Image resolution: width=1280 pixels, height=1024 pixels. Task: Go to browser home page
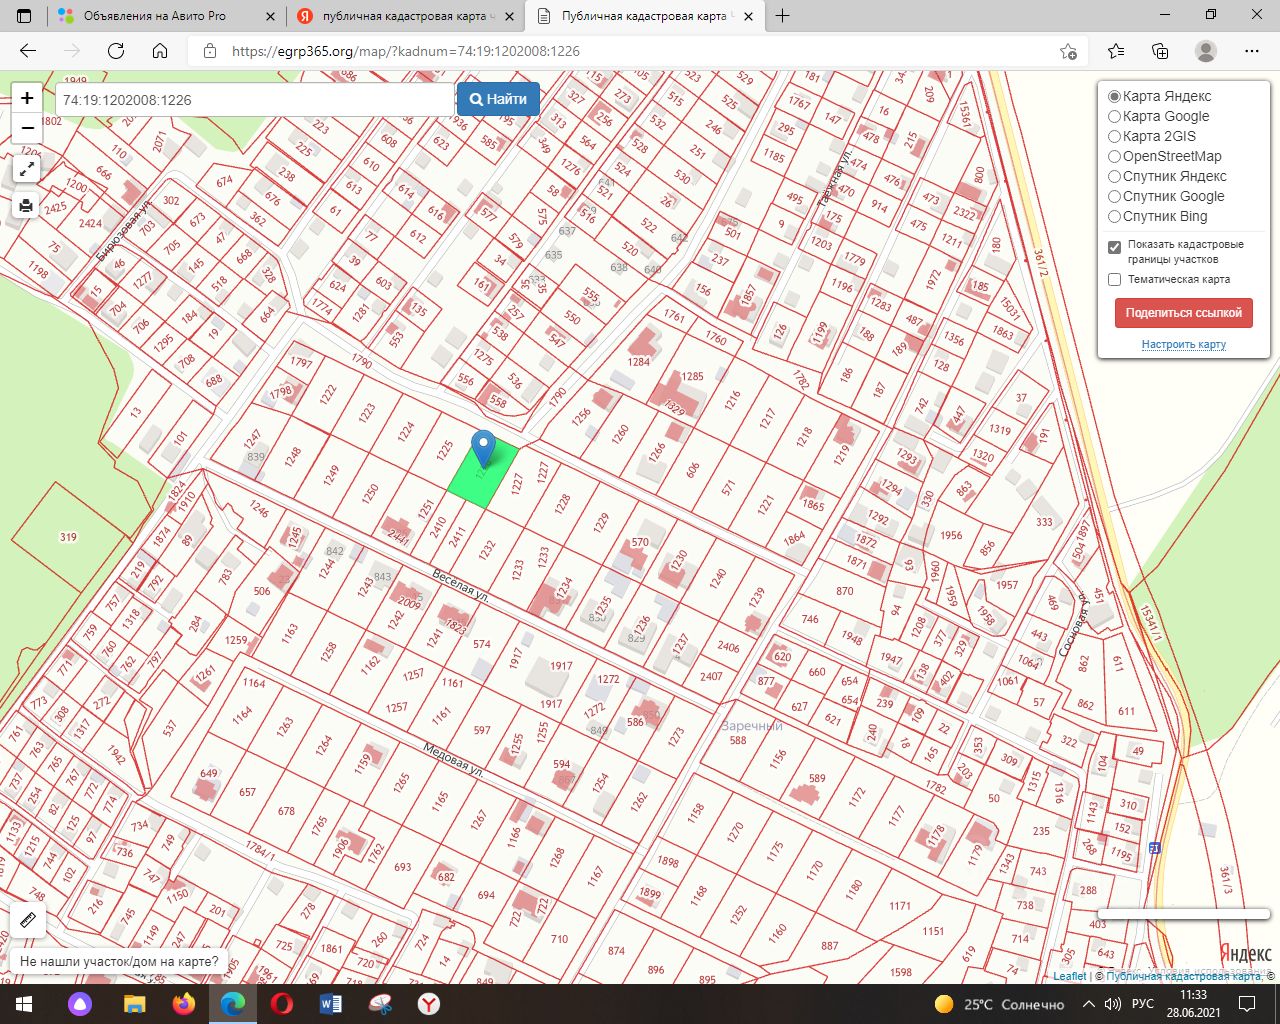pos(160,51)
